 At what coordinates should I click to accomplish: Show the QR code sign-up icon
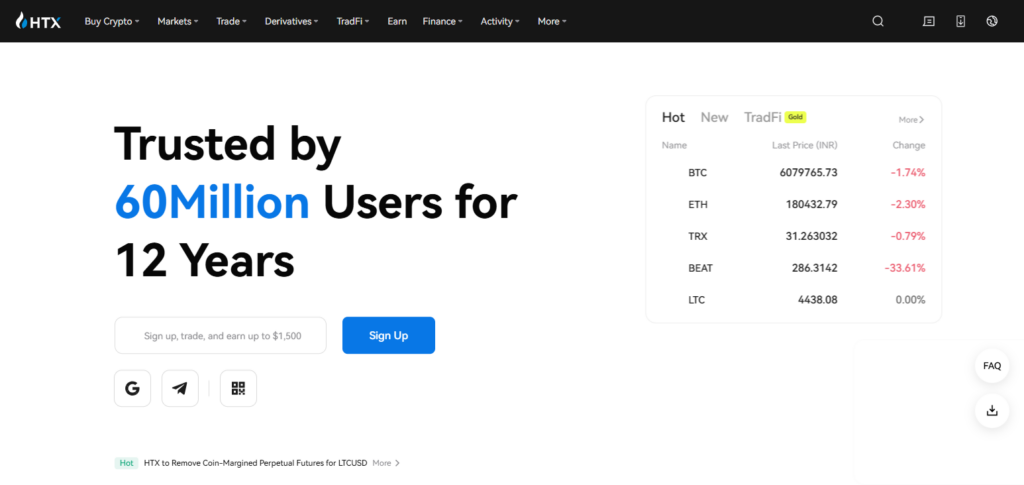click(x=238, y=388)
